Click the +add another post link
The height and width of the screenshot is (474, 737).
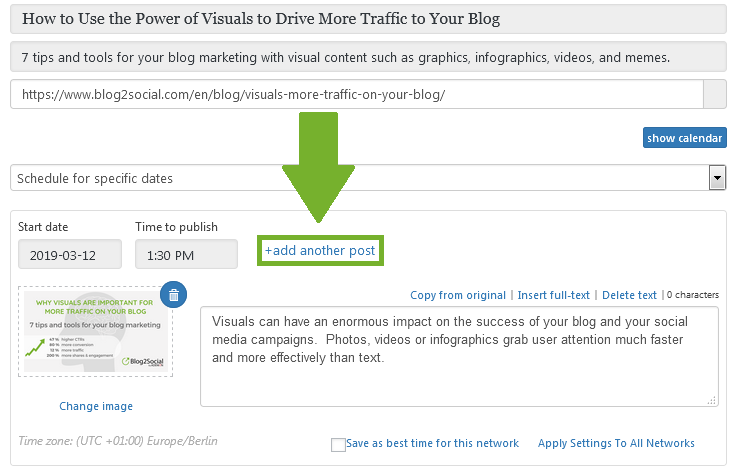point(320,250)
